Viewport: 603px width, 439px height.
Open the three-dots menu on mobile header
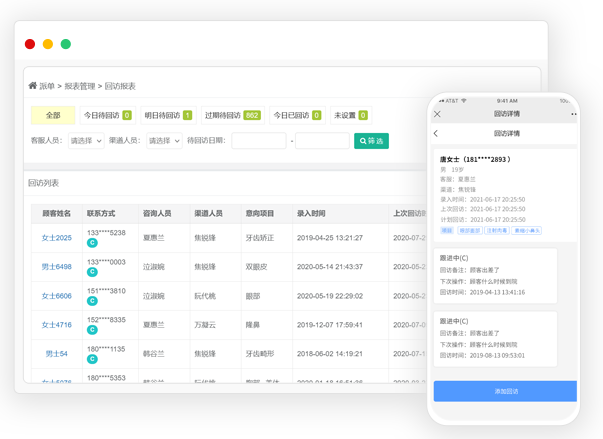tap(573, 114)
